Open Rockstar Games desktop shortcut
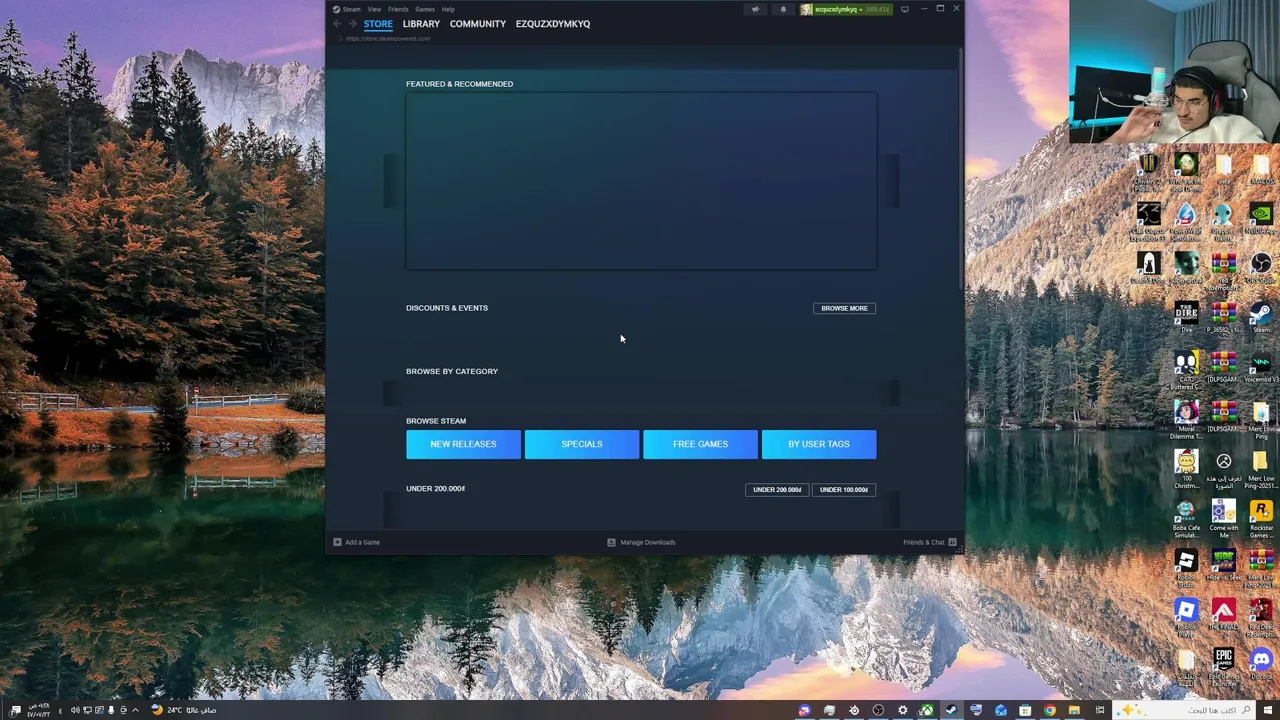Image resolution: width=1280 pixels, height=720 pixels. point(1261,519)
